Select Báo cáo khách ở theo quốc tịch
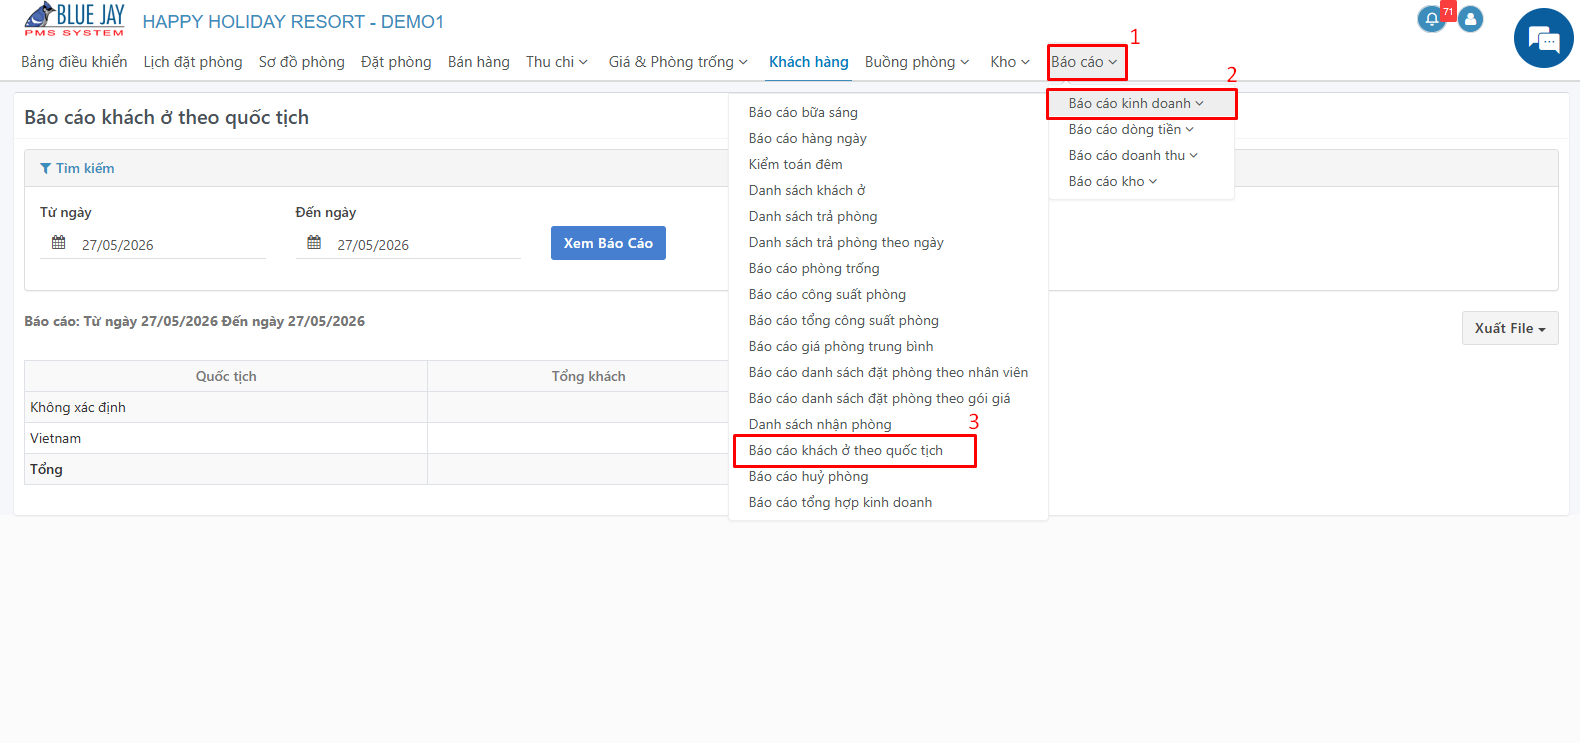Viewport: 1580px width, 743px height. tap(846, 450)
